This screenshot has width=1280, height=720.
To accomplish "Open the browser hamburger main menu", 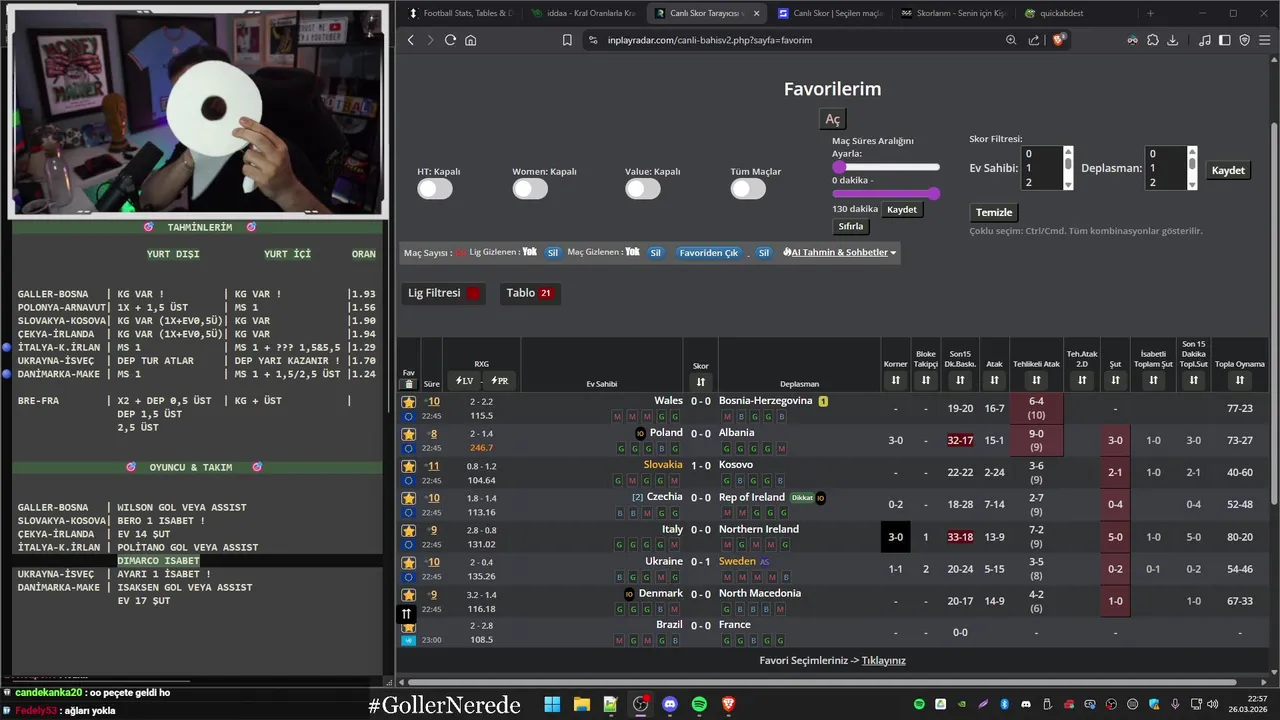I will pyautogui.click(x=1265, y=40).
